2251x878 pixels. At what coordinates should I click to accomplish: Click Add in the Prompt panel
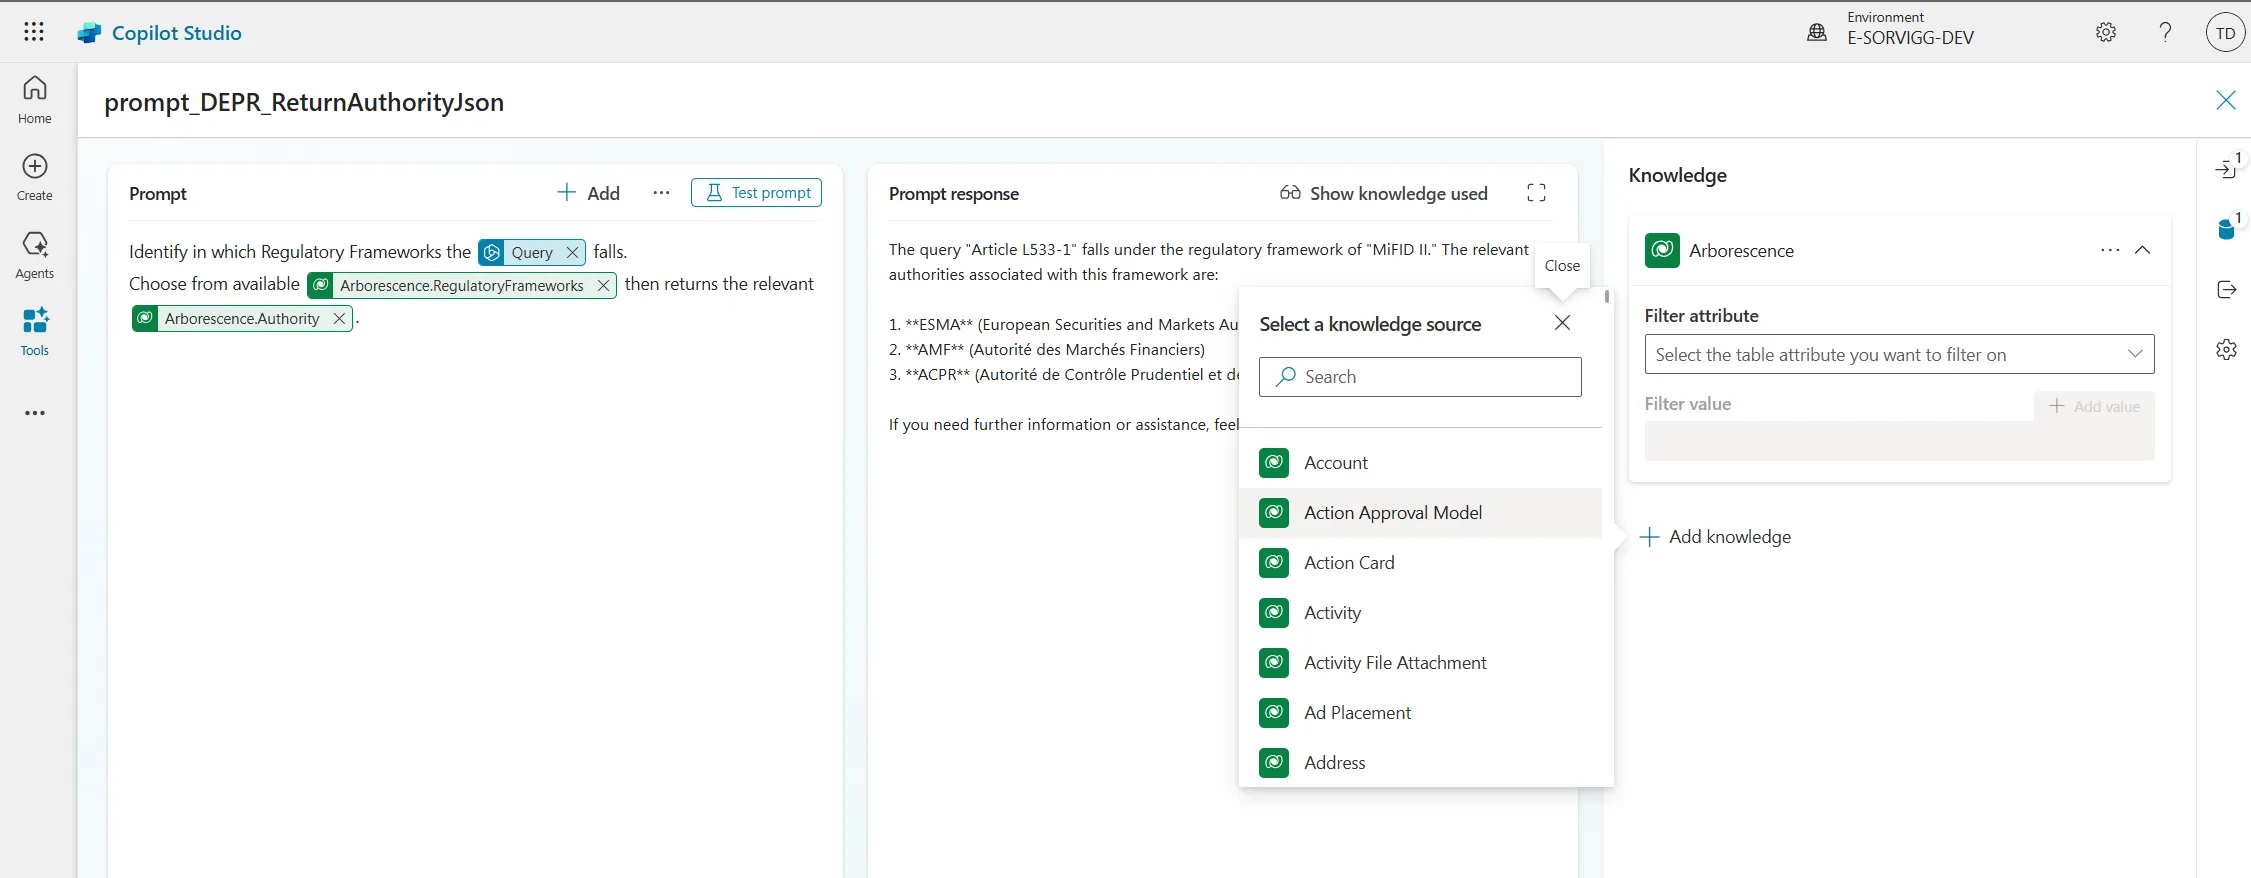(x=589, y=193)
